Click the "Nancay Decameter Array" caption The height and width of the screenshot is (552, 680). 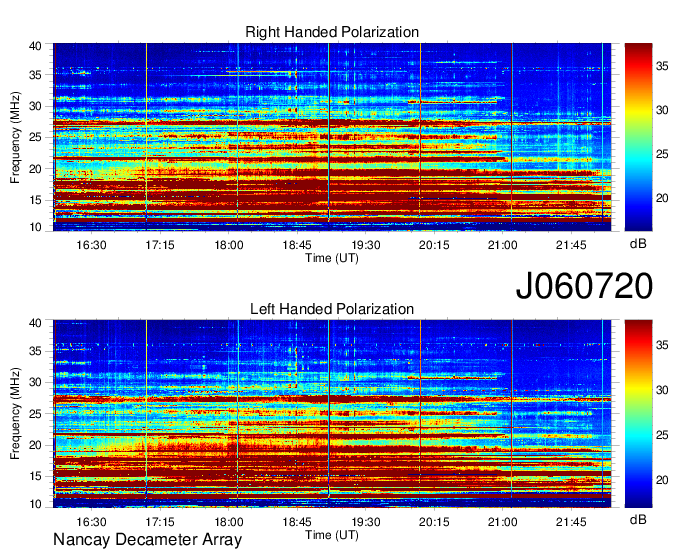[147, 540]
